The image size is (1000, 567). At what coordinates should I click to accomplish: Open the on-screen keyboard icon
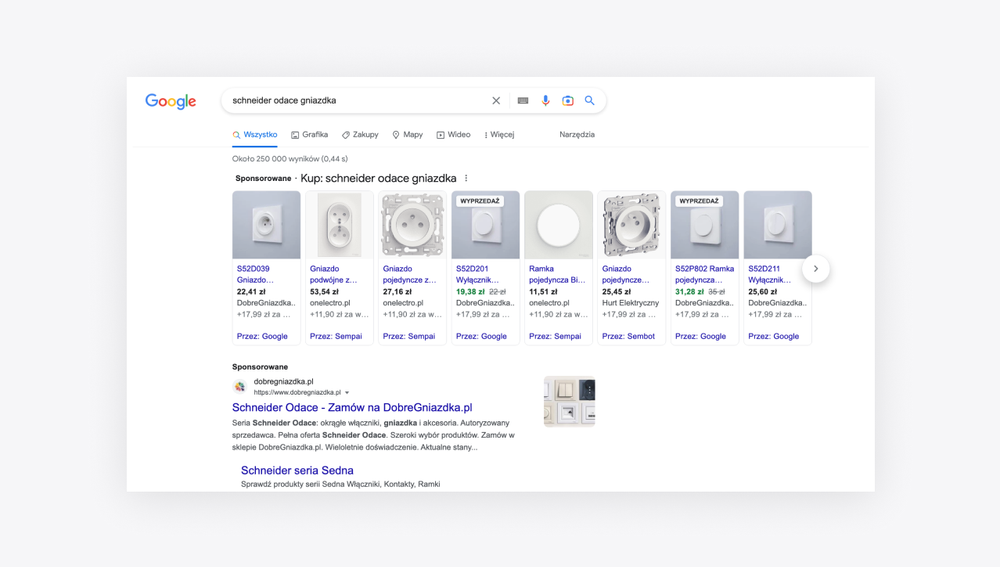(523, 101)
